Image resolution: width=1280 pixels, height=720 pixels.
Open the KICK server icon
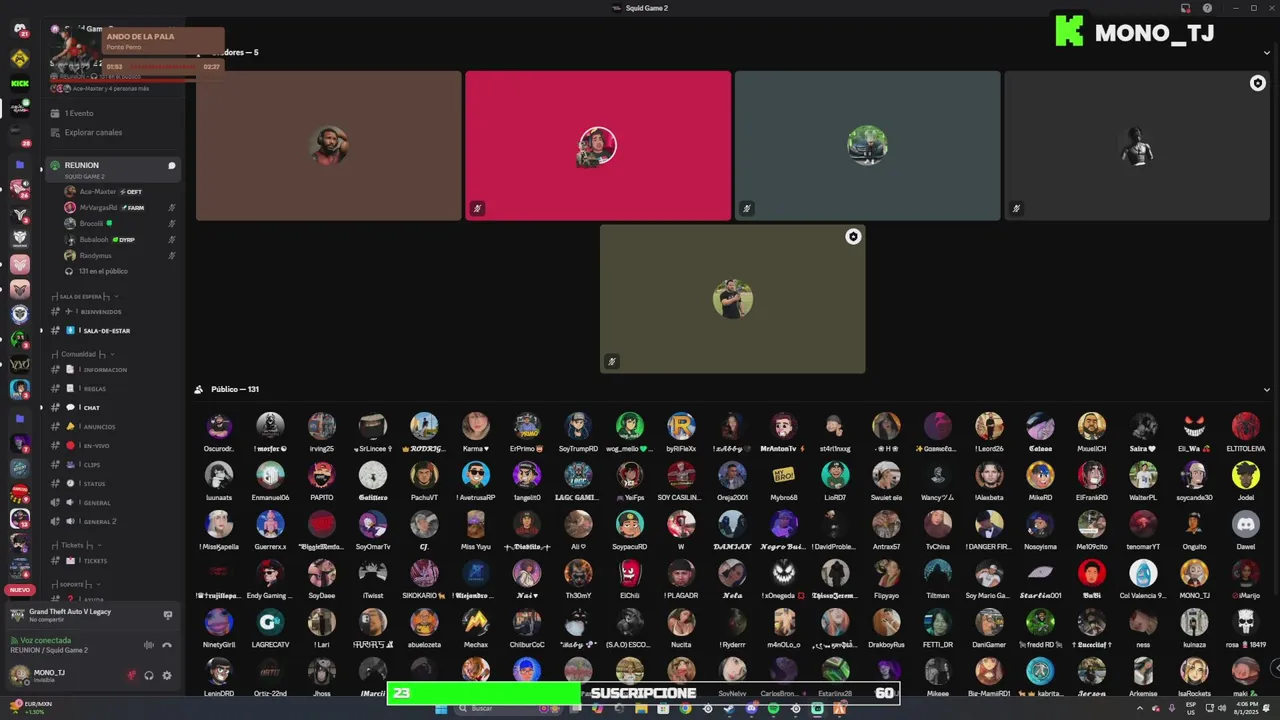[x=20, y=83]
